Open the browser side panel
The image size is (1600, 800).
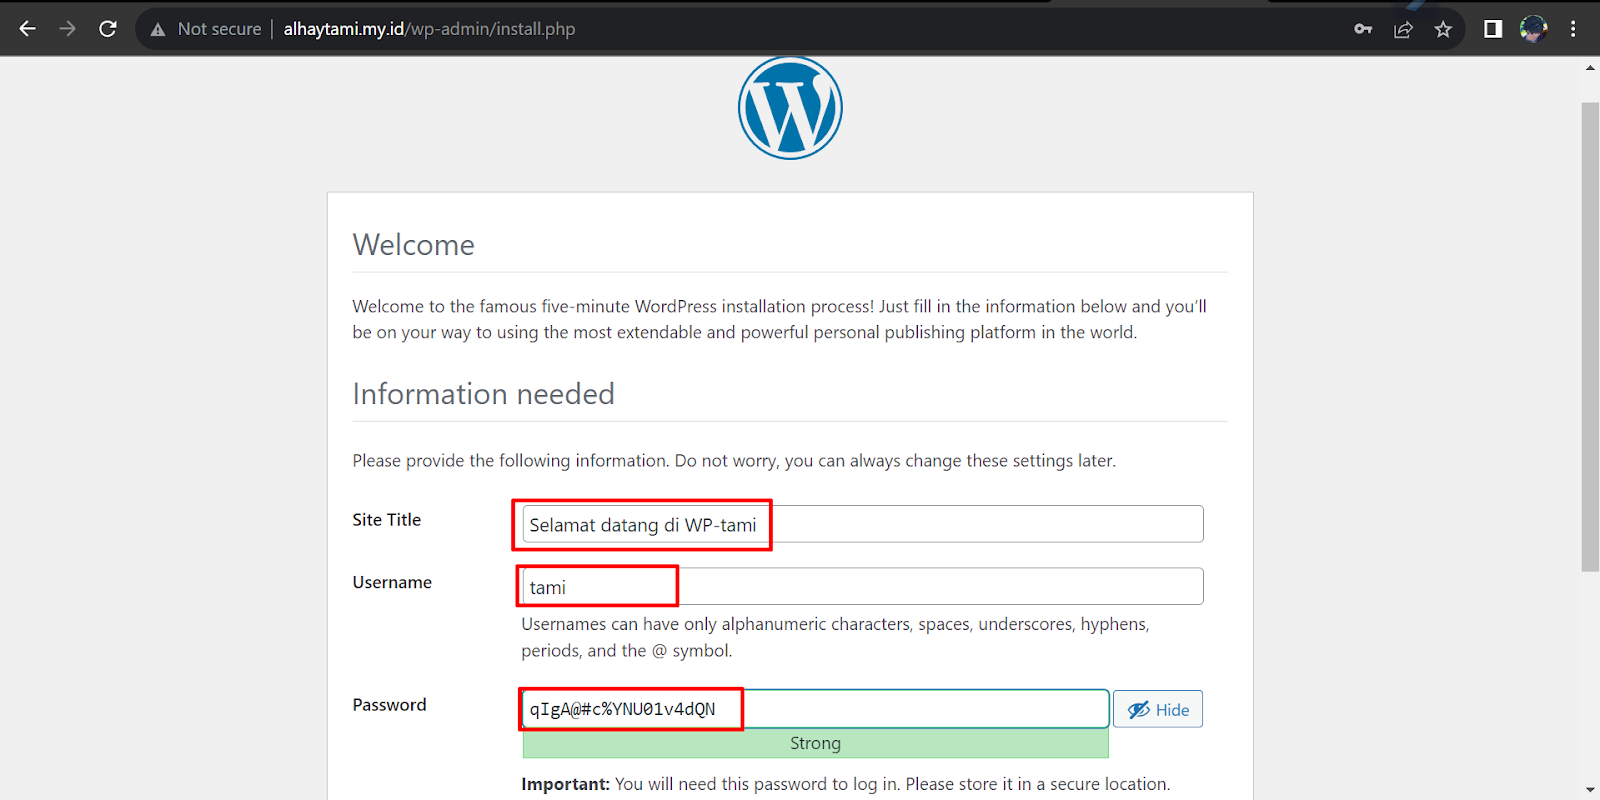(x=1493, y=29)
